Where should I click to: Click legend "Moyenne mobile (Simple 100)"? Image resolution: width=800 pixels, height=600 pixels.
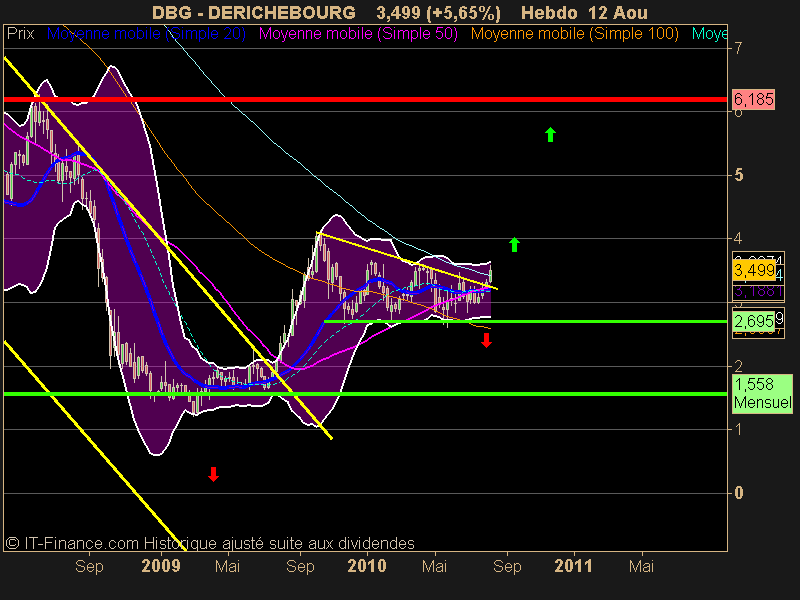coord(574,34)
